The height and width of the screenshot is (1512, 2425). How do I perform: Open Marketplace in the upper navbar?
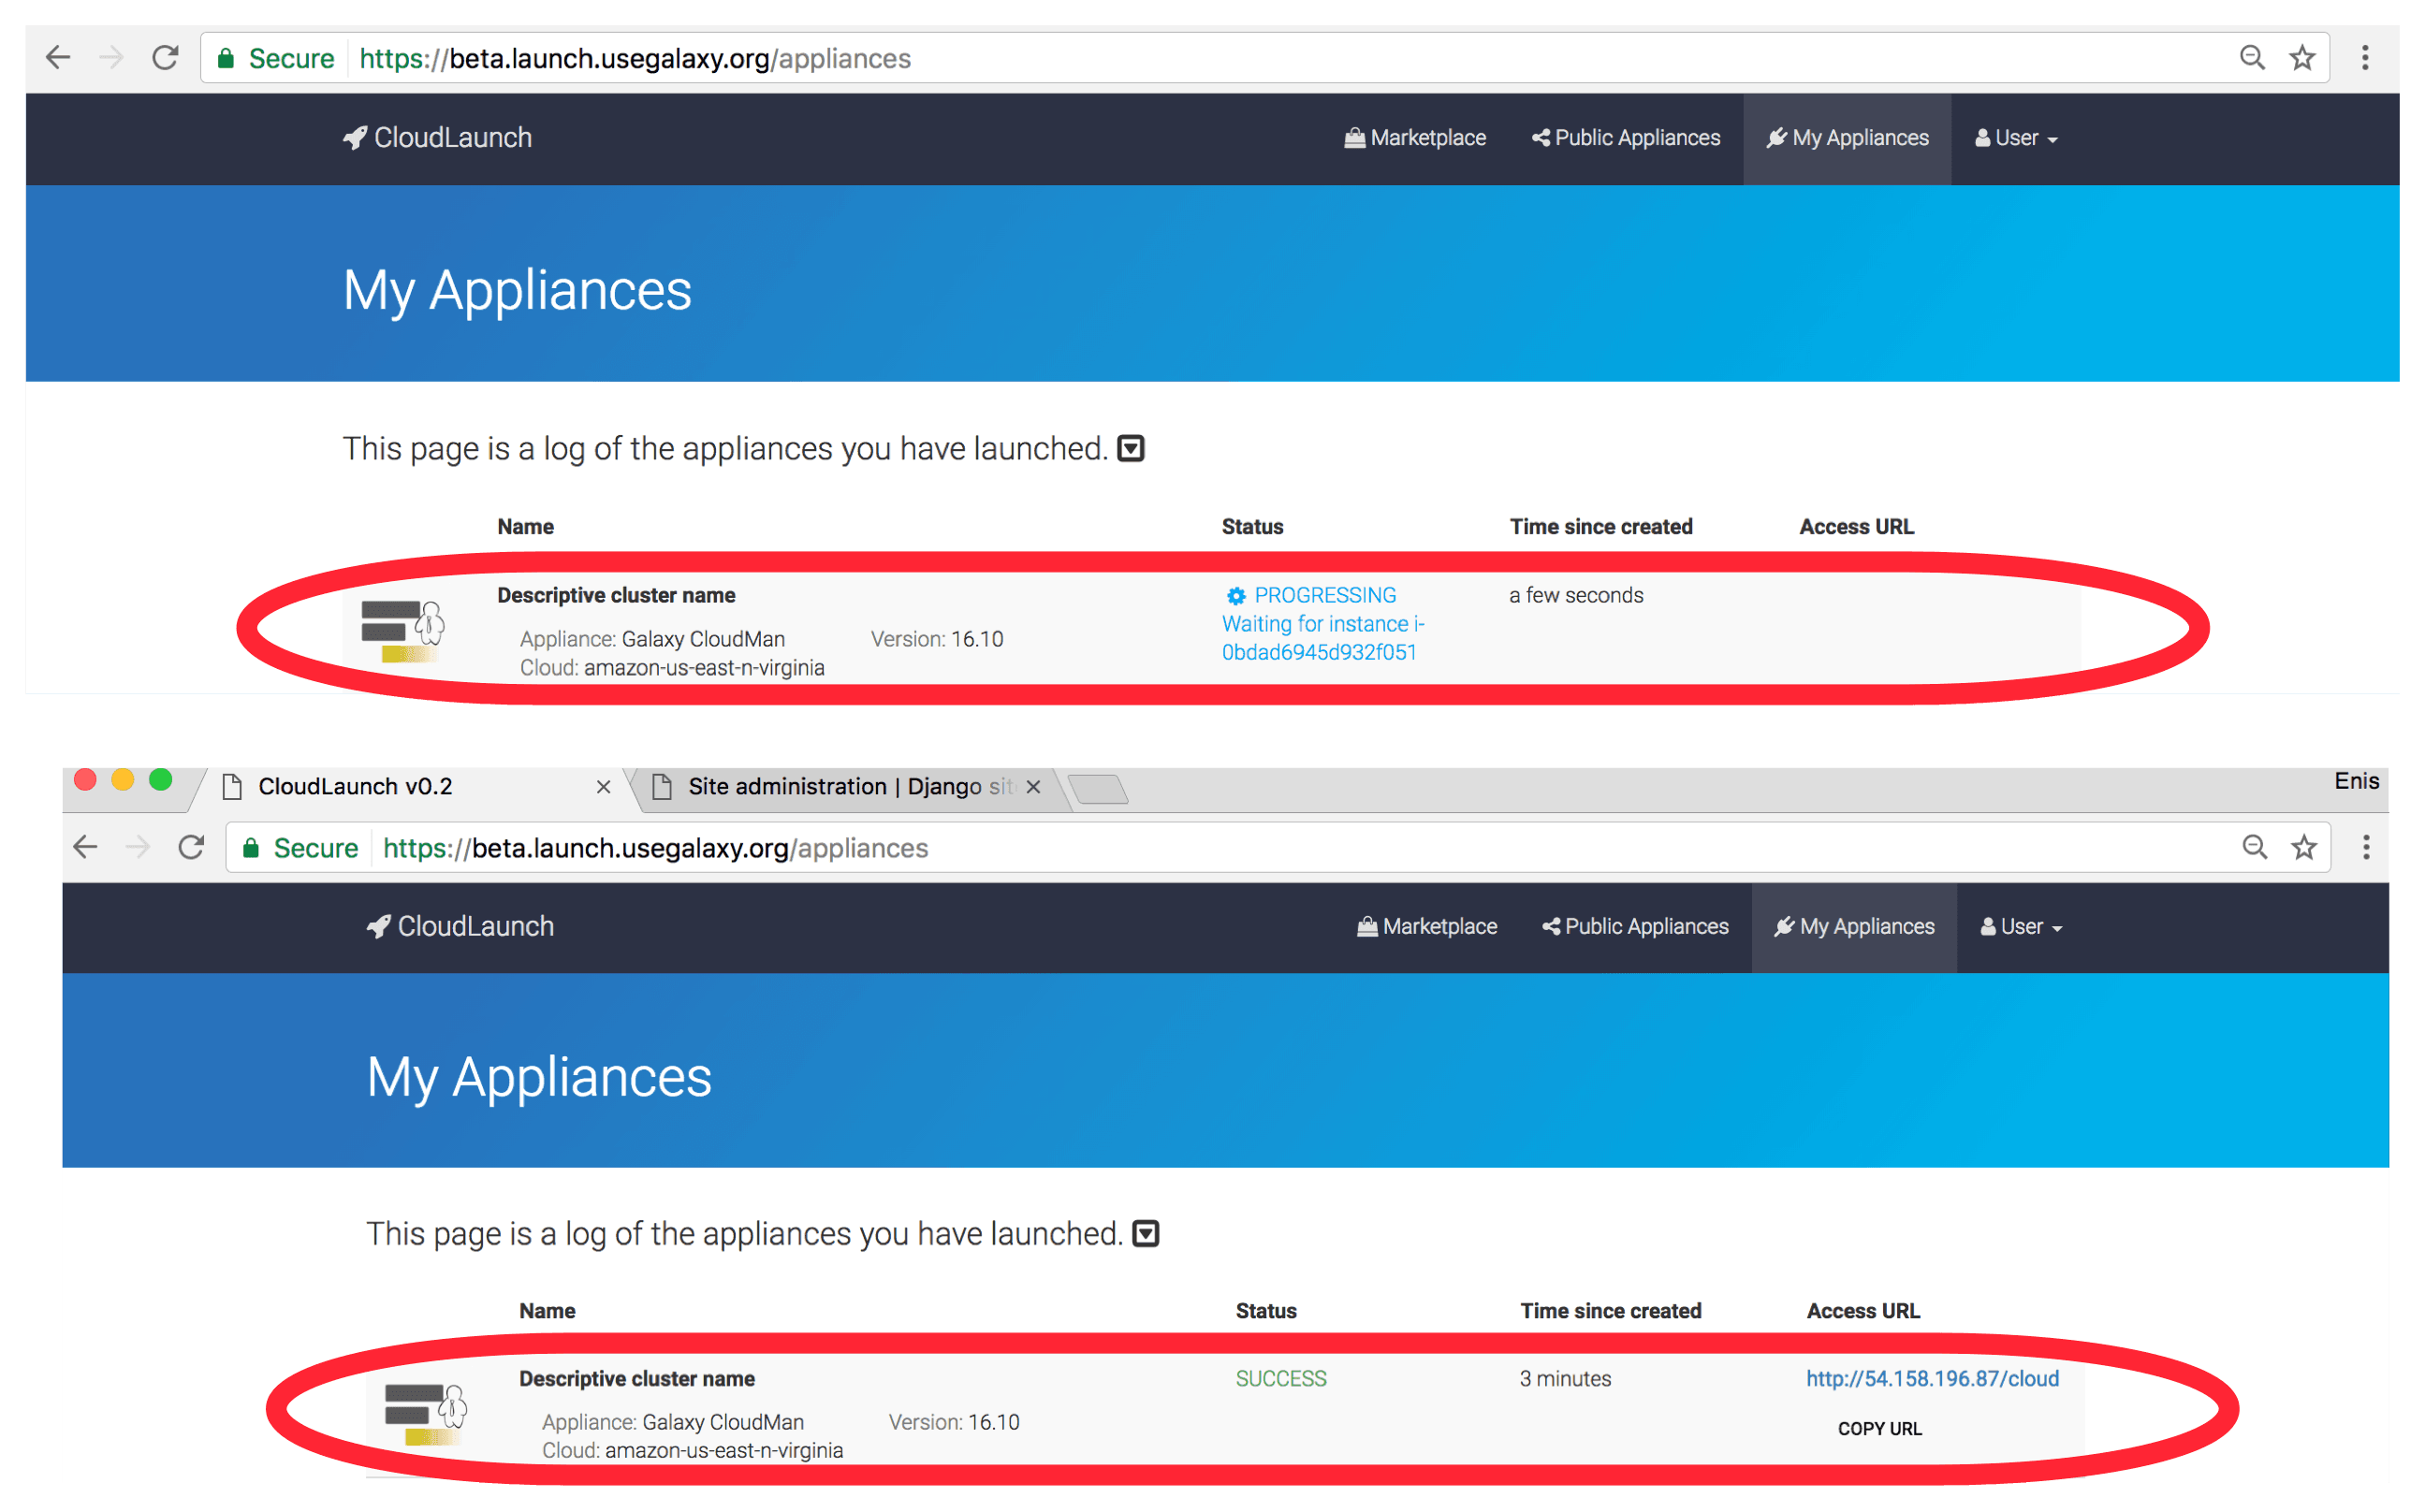click(x=1415, y=138)
